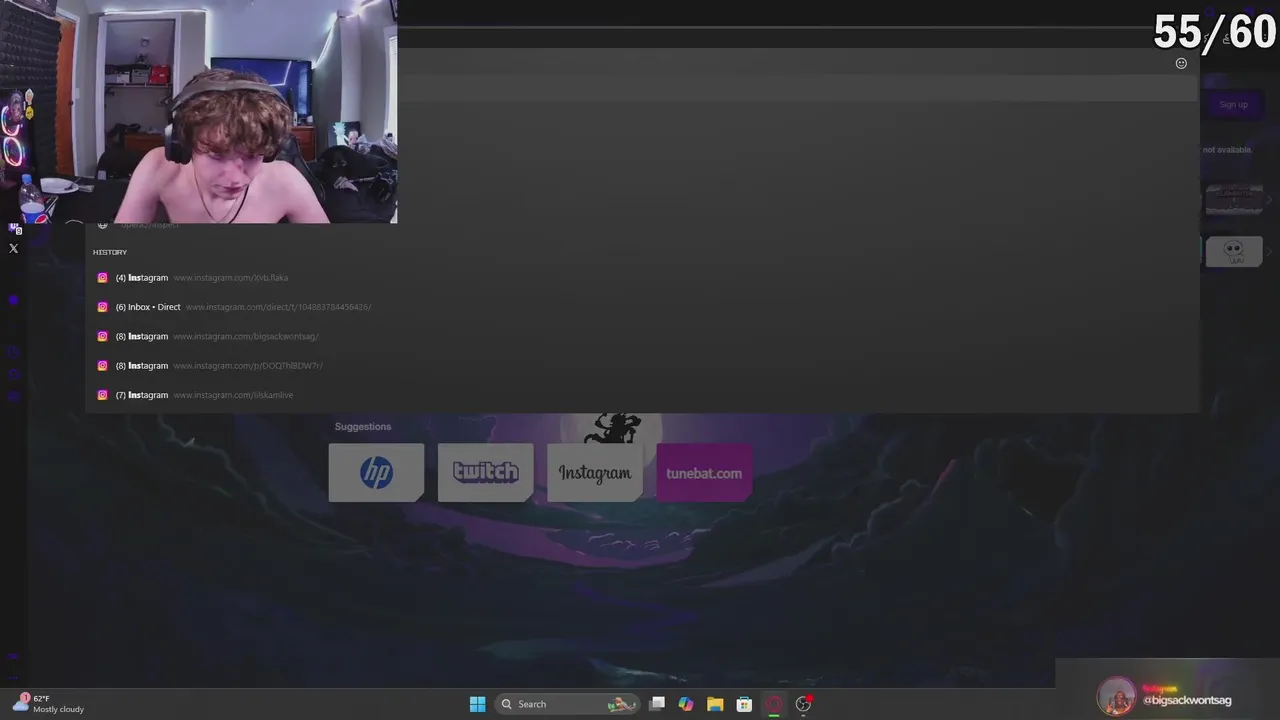This screenshot has height=720, width=1280.
Task: Open the Instagram speed dial tile
Action: point(595,473)
